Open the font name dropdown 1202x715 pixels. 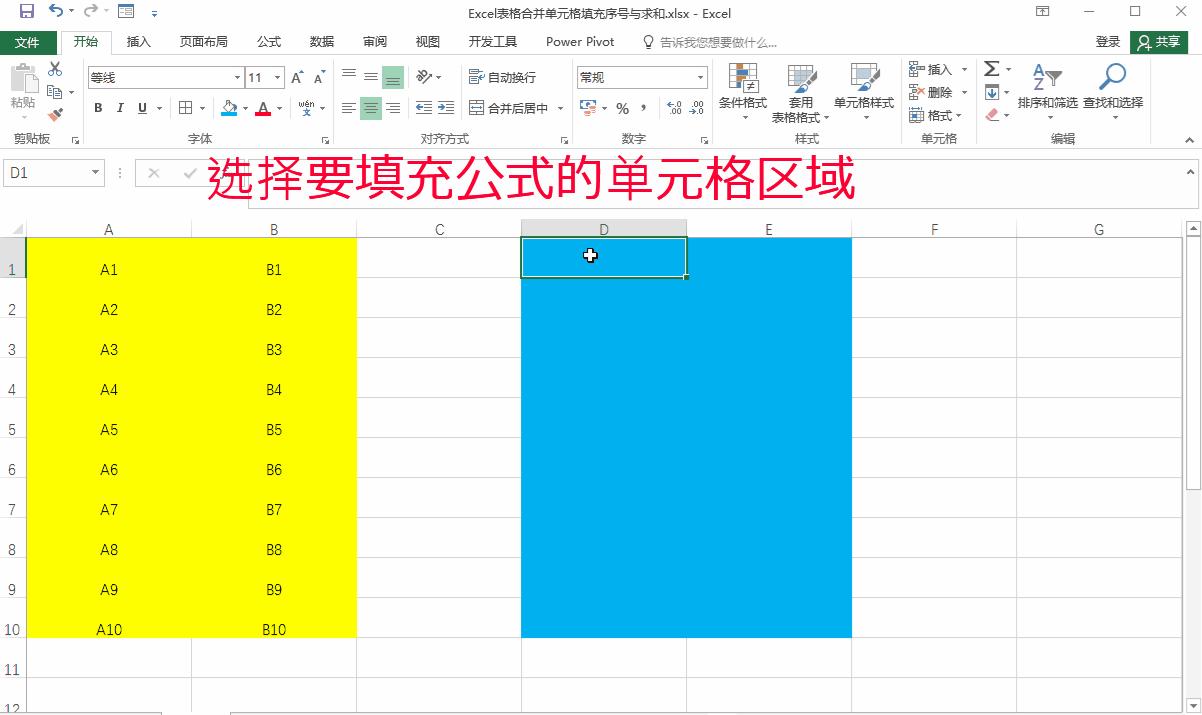point(237,77)
